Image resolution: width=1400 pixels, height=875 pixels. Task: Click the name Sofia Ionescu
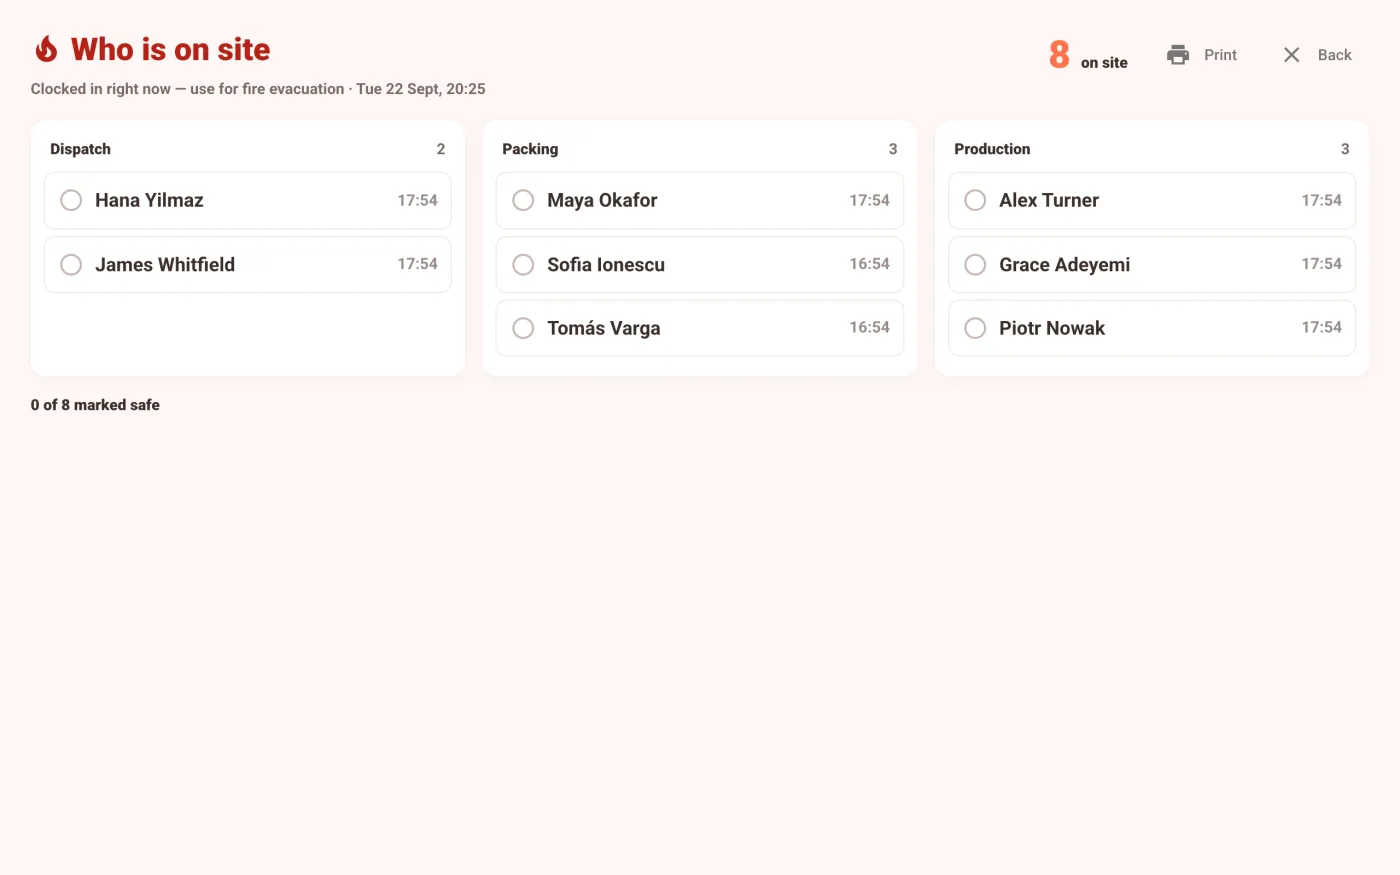(x=606, y=264)
